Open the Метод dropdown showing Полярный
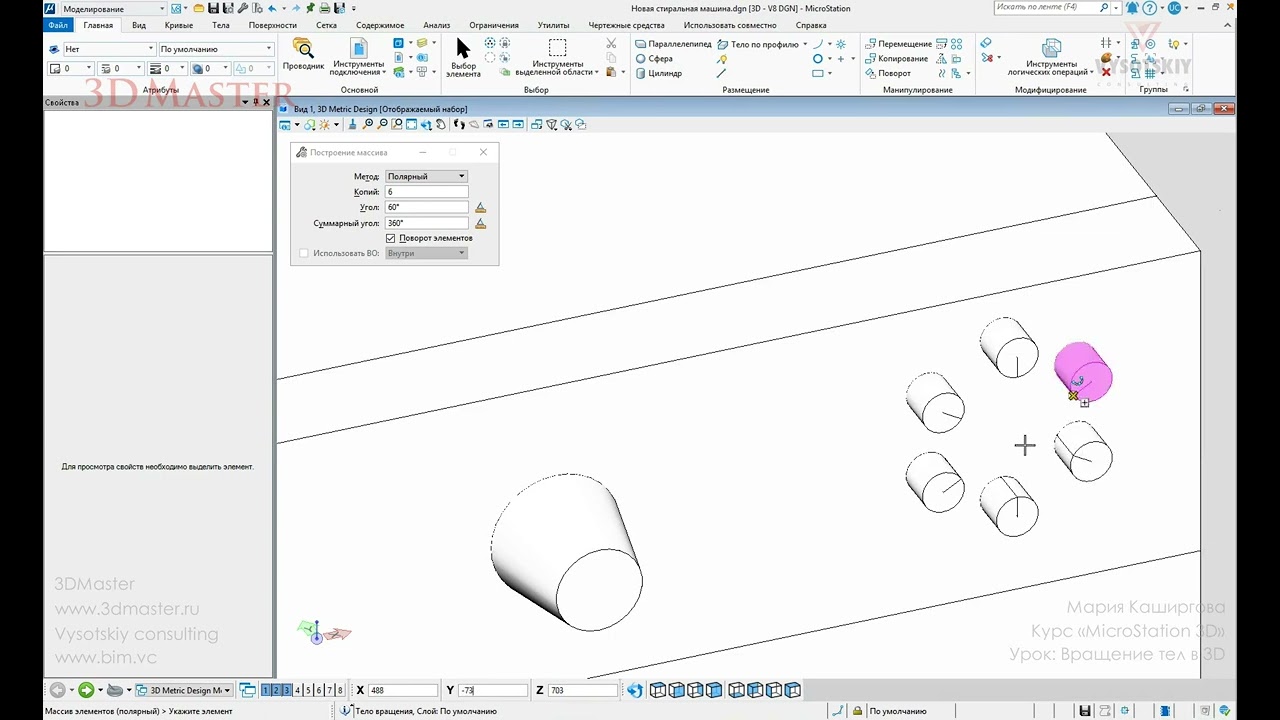 pyautogui.click(x=427, y=176)
